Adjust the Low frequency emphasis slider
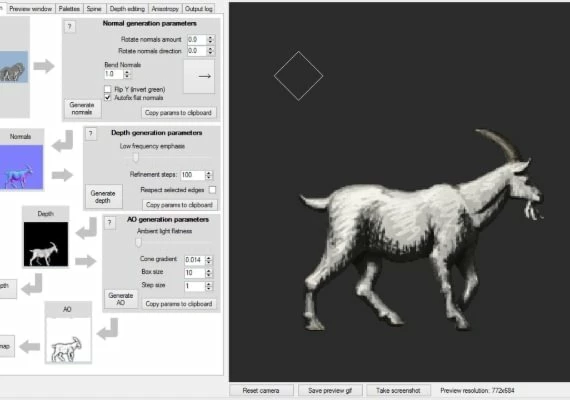Viewport: 570px width, 400px height. pos(135,157)
